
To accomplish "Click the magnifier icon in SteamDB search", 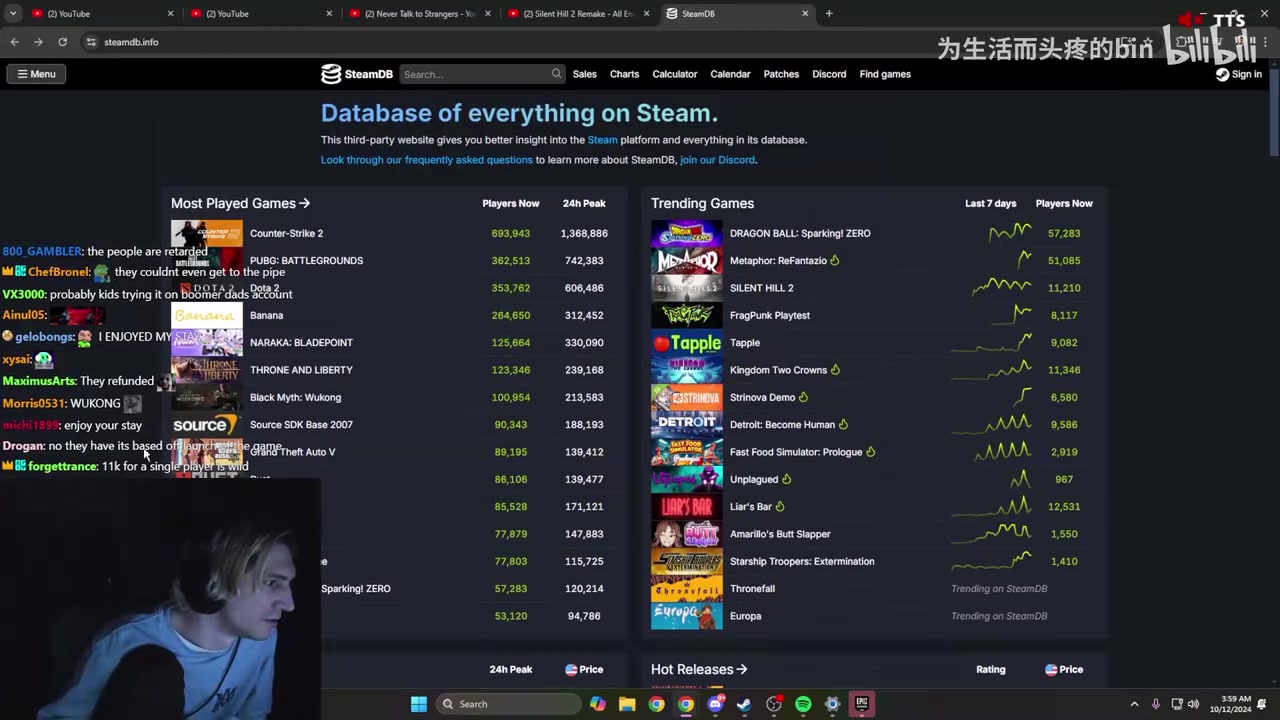I will pyautogui.click(x=556, y=74).
